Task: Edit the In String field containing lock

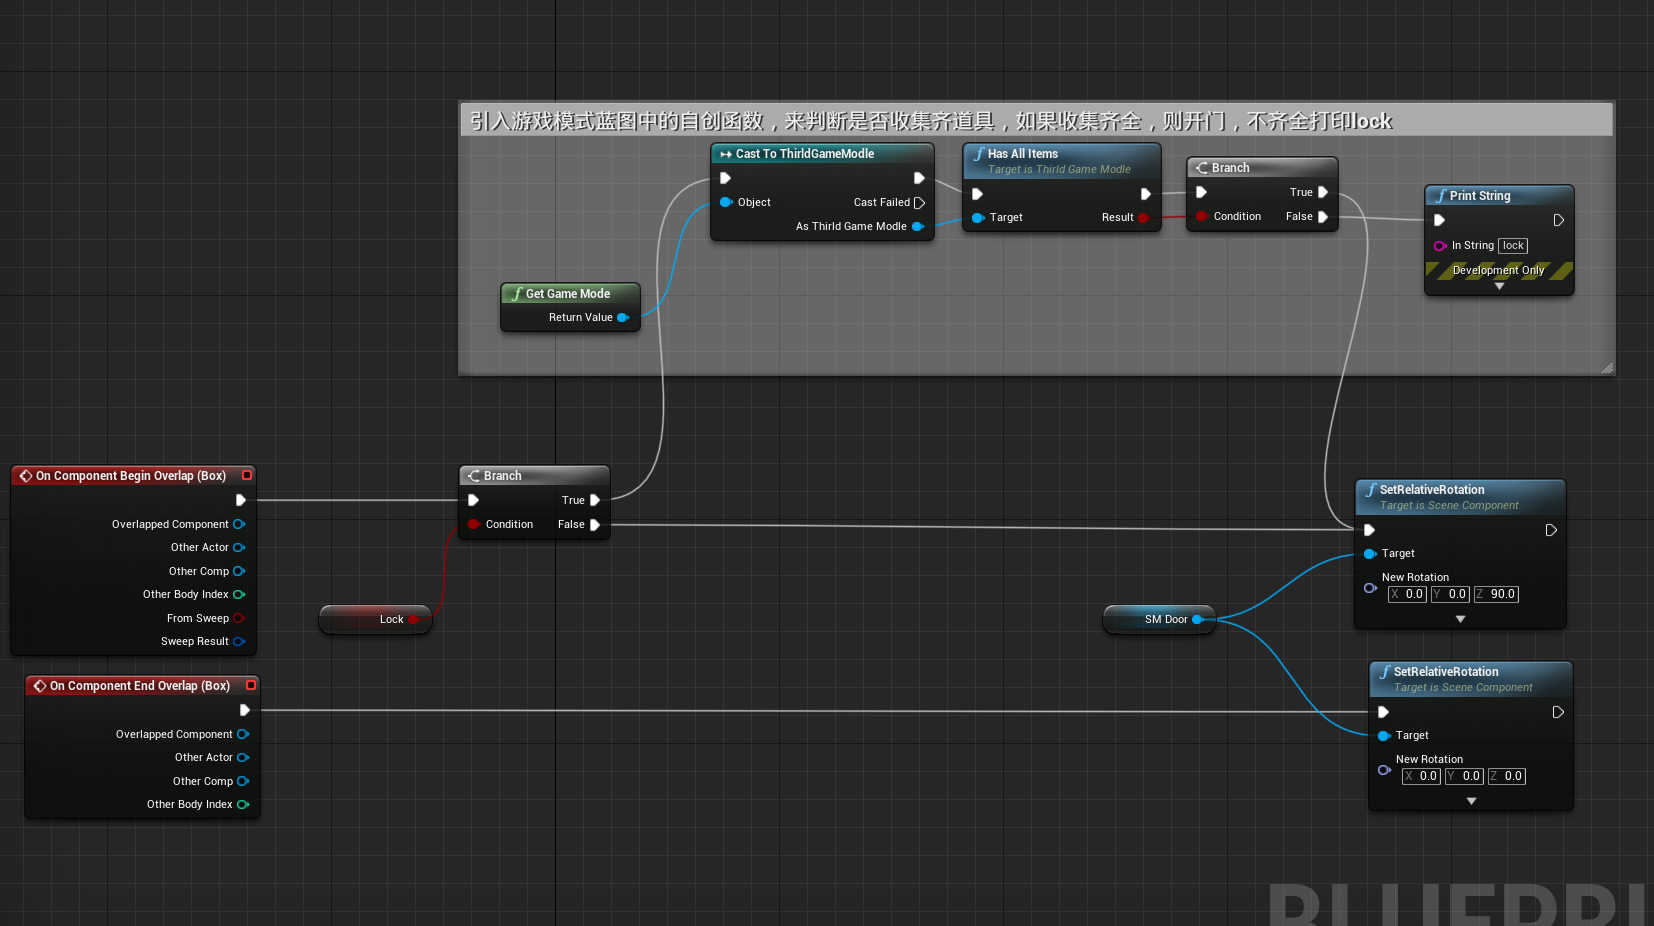Action: click(1513, 246)
